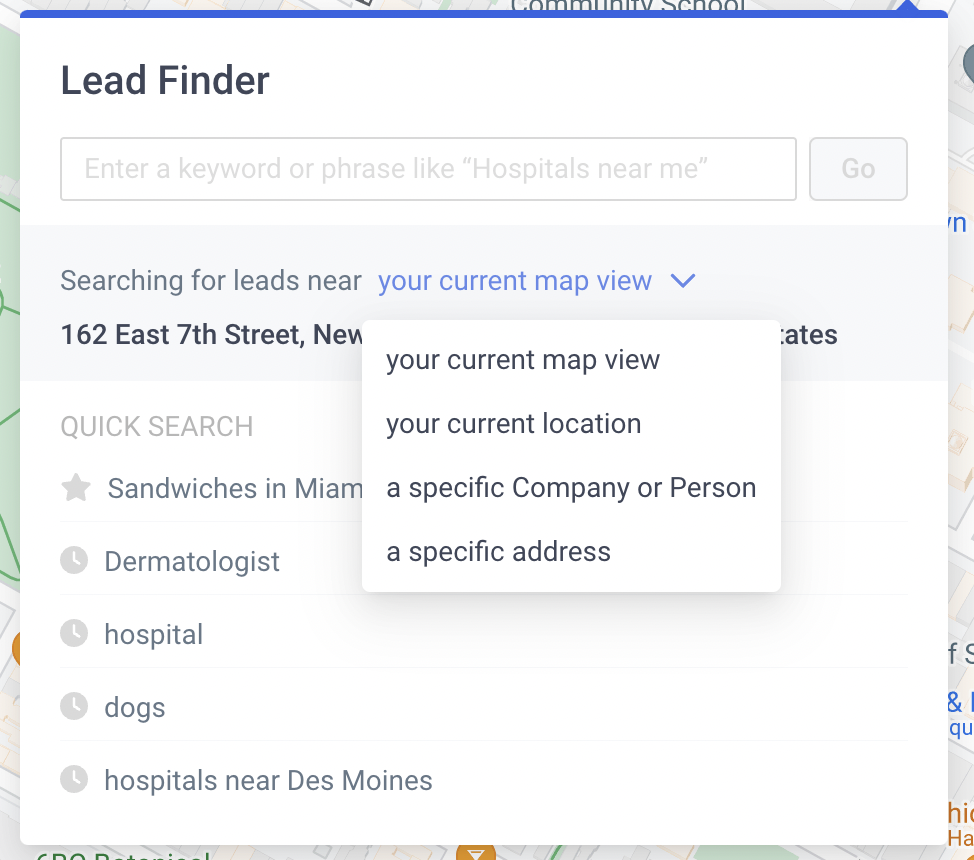The height and width of the screenshot is (860, 974).
Task: Open saved search Sandwiches in Miami
Action: [x=235, y=488]
